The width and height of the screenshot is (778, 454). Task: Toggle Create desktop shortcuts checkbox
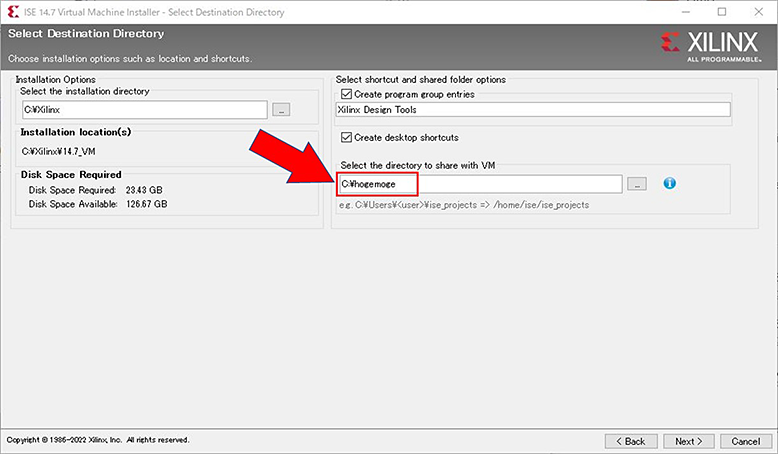point(346,137)
